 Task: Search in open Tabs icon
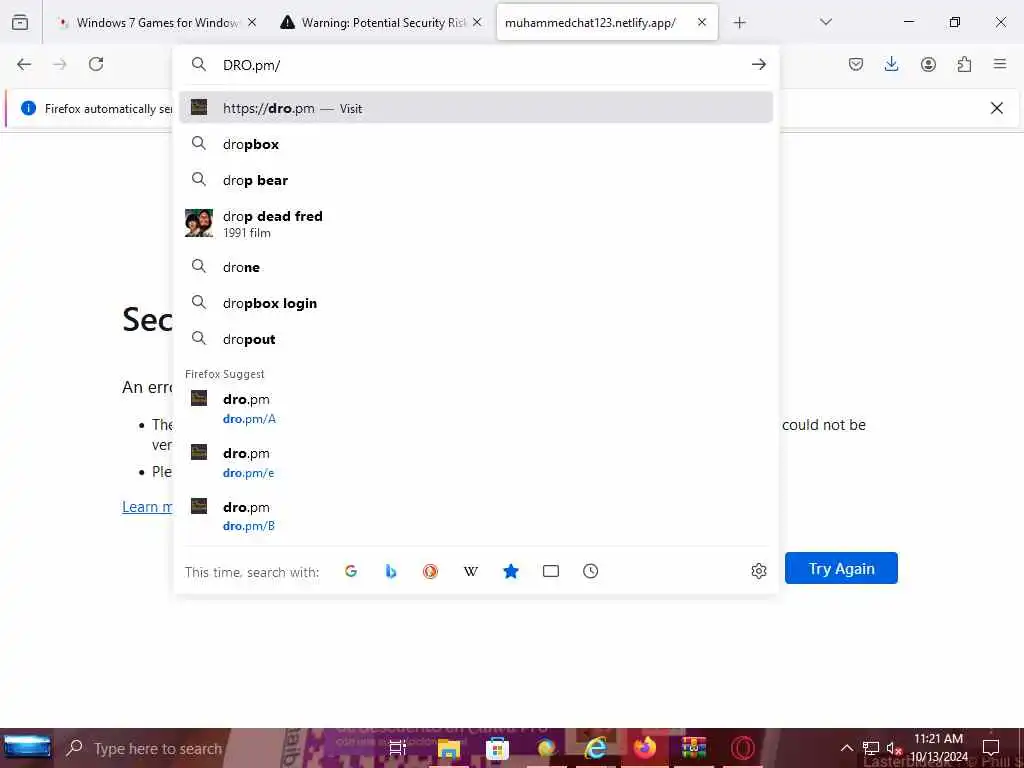coord(551,571)
